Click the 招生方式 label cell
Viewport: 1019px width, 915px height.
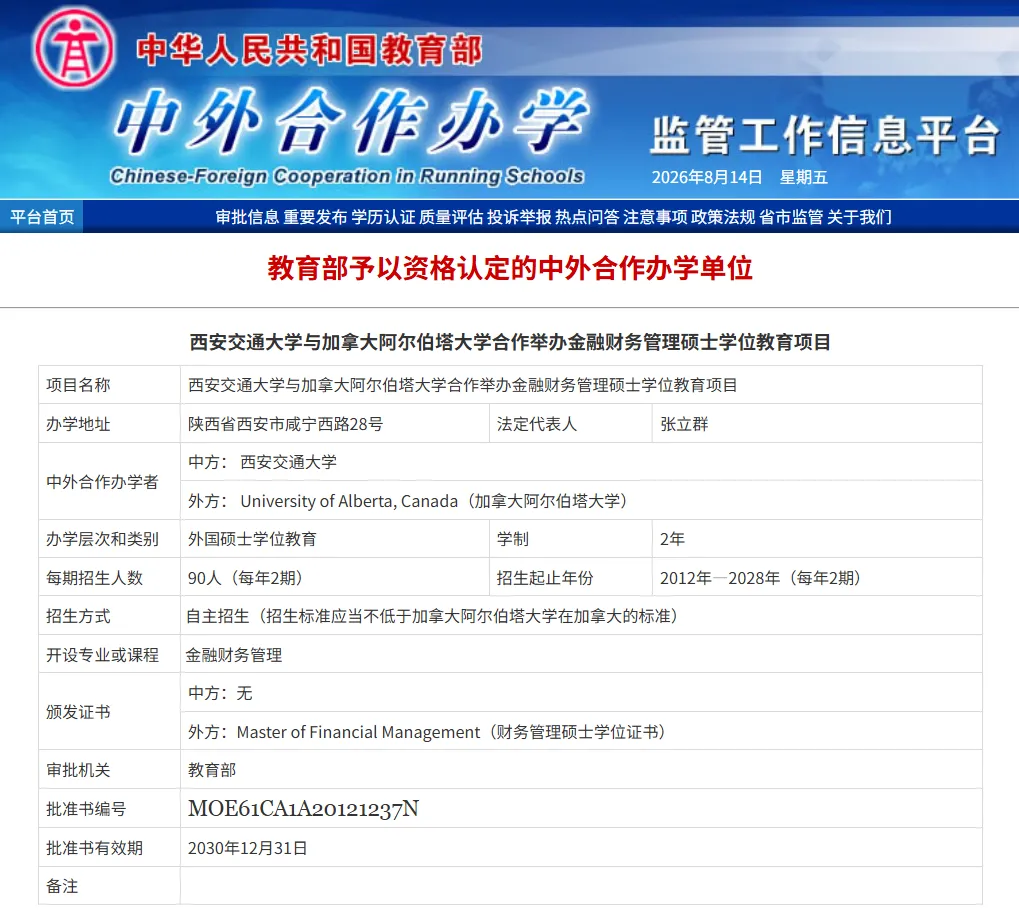point(109,615)
